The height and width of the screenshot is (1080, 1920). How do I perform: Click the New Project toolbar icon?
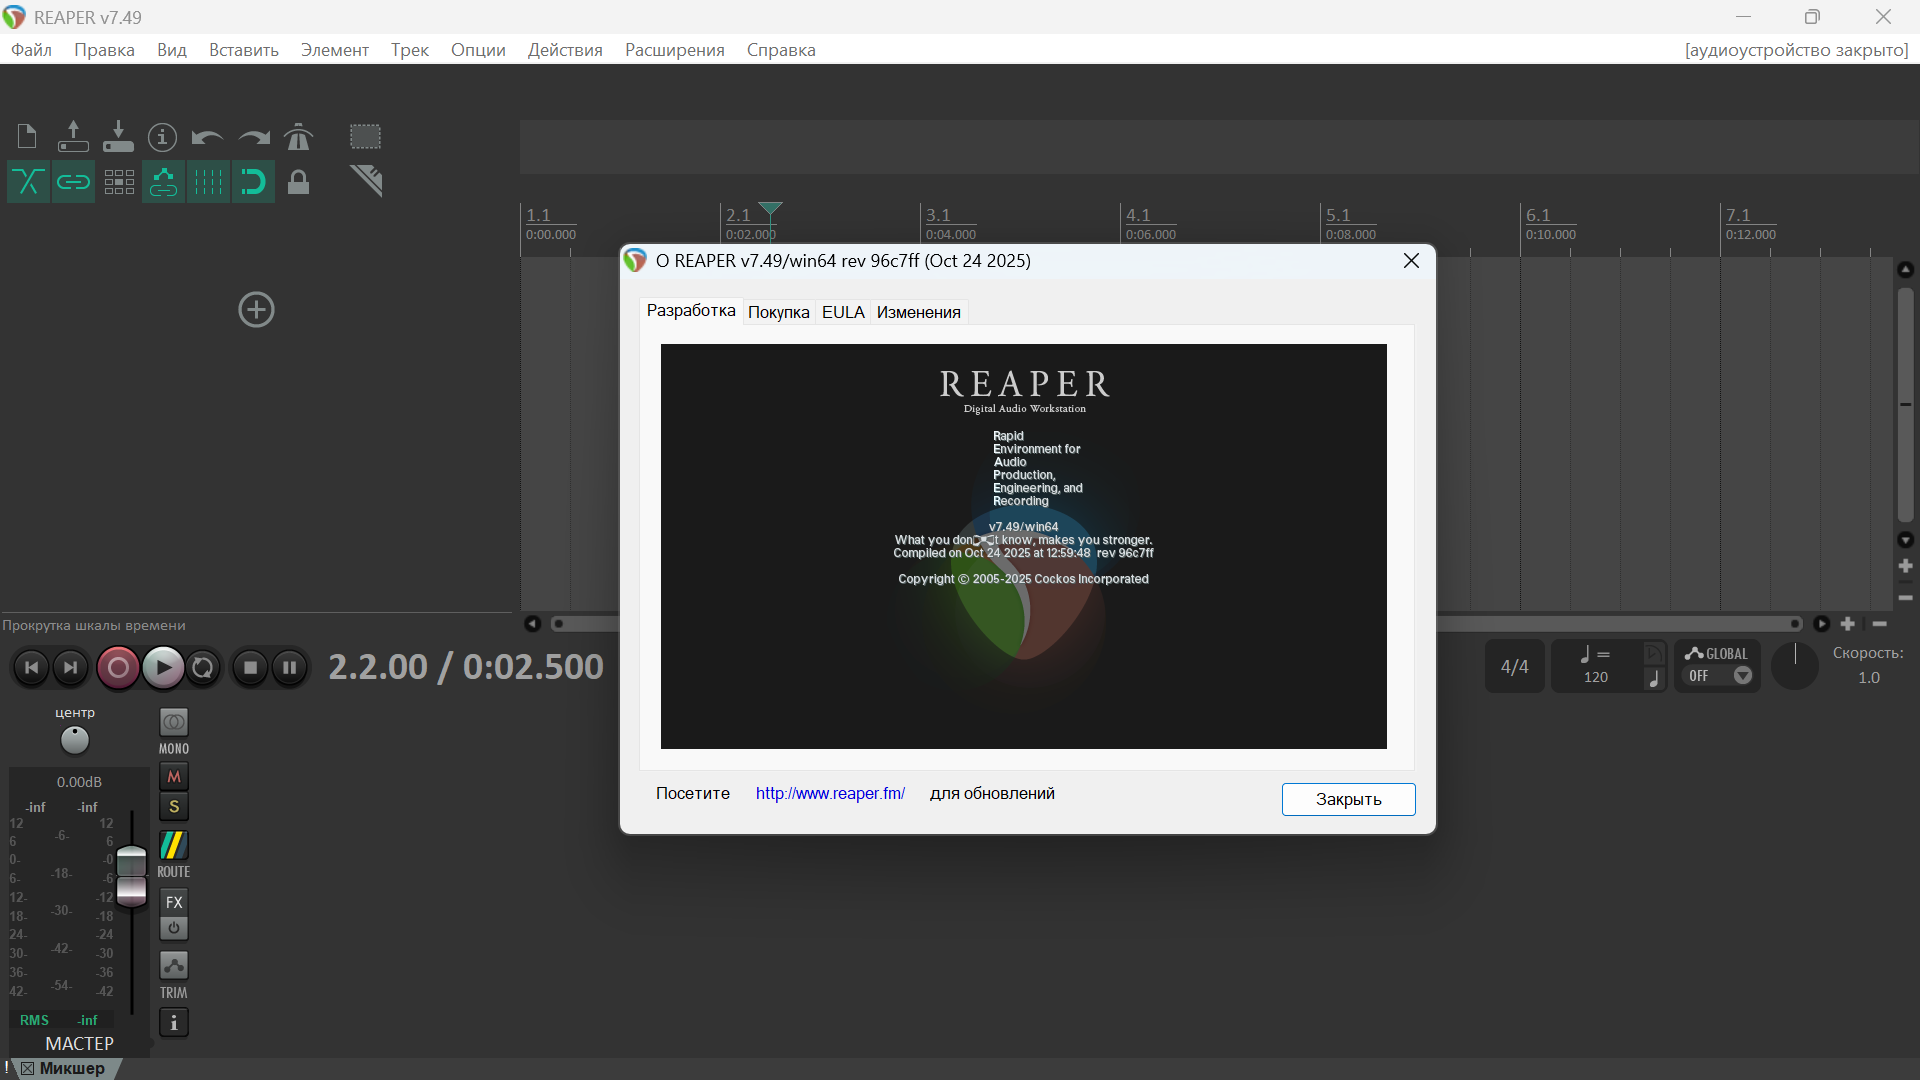(x=27, y=136)
